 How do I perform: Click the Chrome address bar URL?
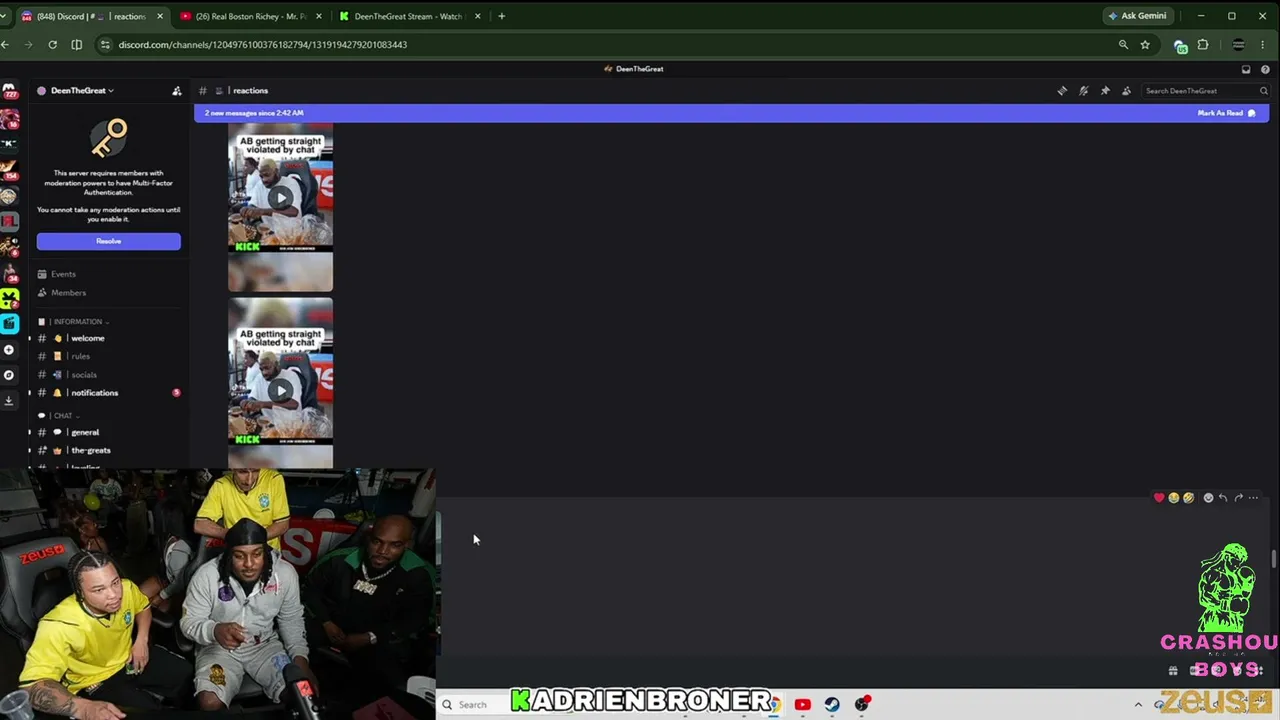pyautogui.click(x=263, y=45)
